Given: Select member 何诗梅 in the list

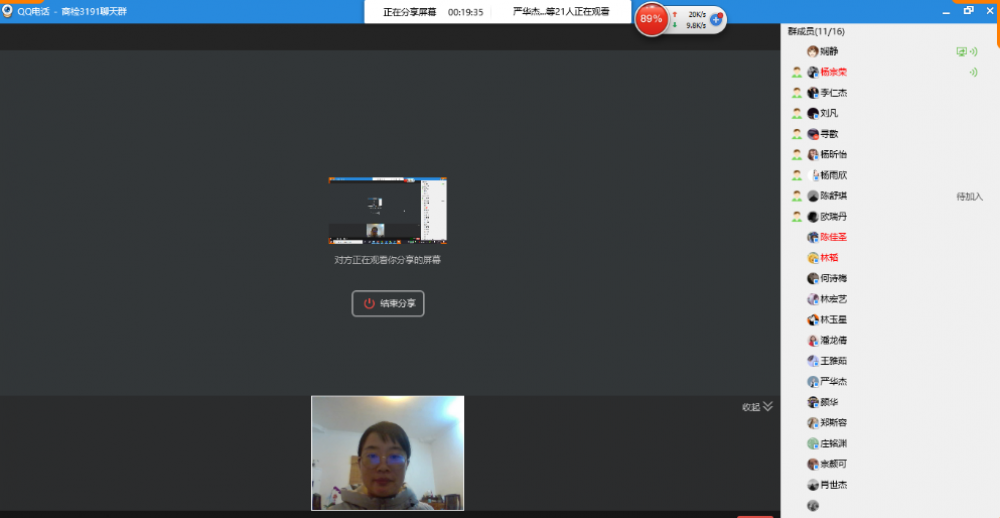Looking at the screenshot, I should click(x=834, y=278).
